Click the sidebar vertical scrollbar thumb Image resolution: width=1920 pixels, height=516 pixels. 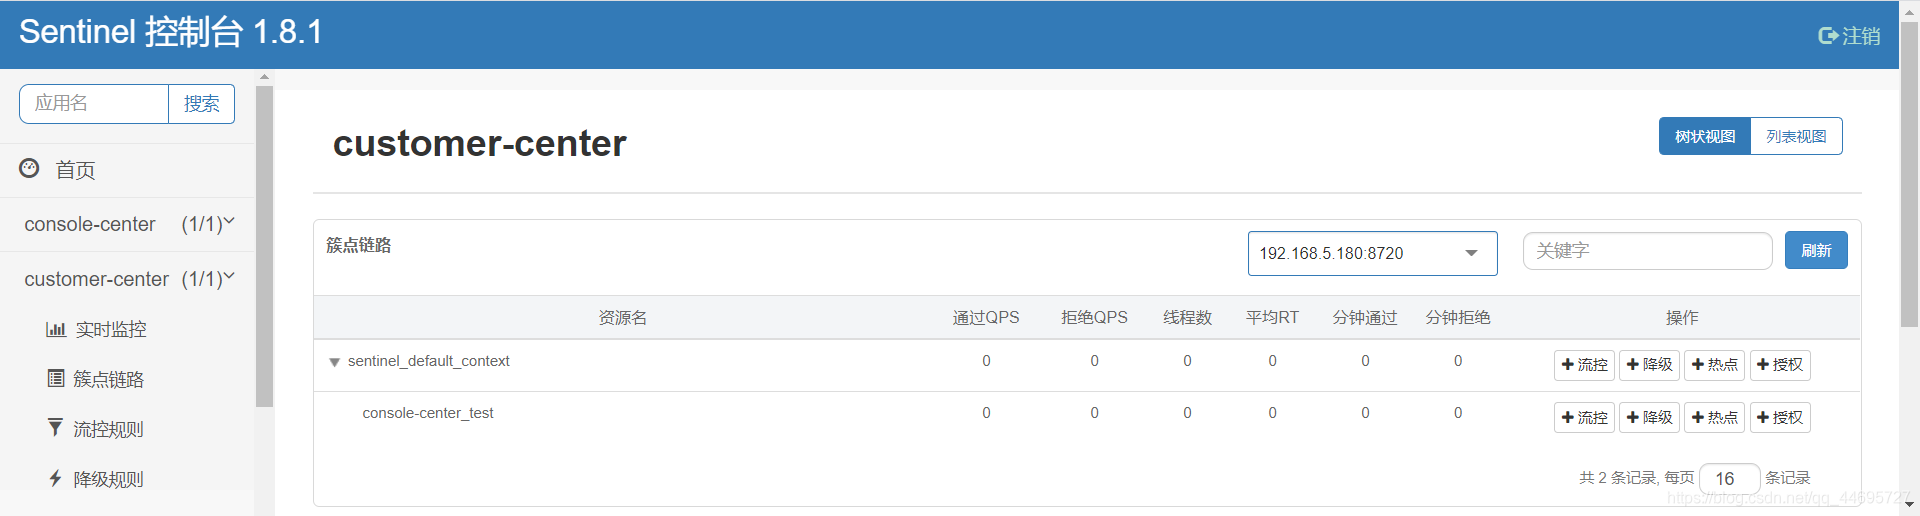click(264, 246)
